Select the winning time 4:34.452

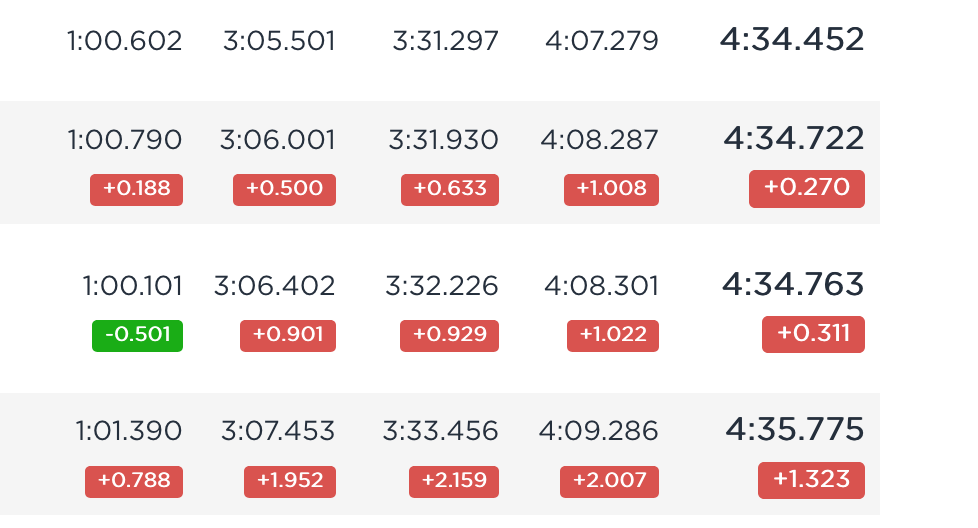pyautogui.click(x=792, y=39)
